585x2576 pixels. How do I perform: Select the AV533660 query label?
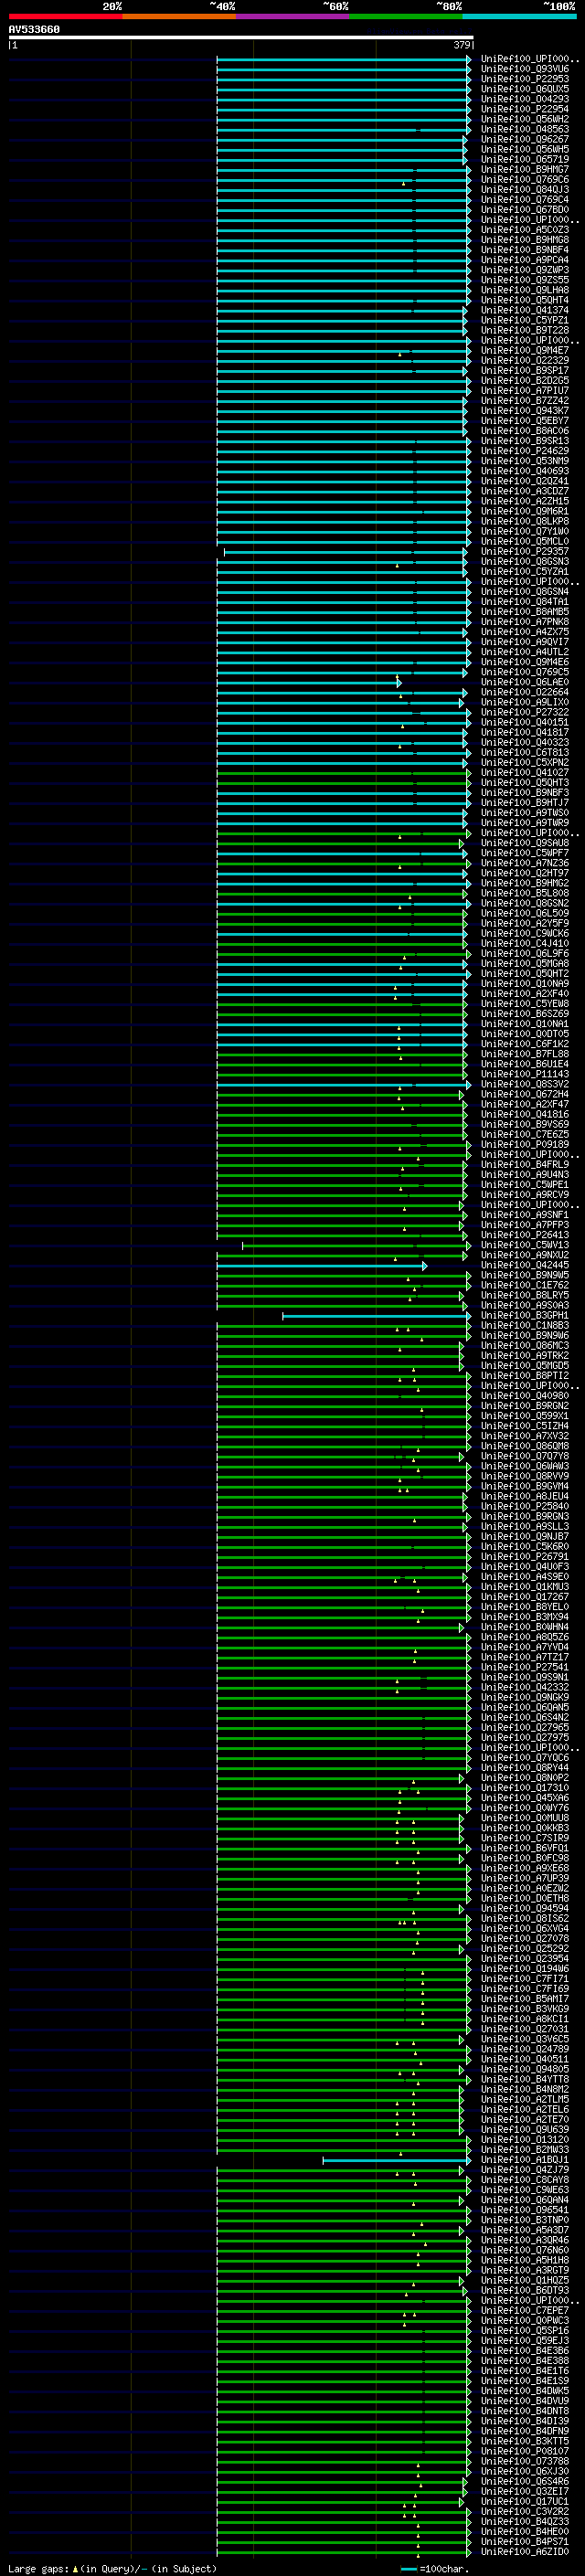tap(34, 29)
